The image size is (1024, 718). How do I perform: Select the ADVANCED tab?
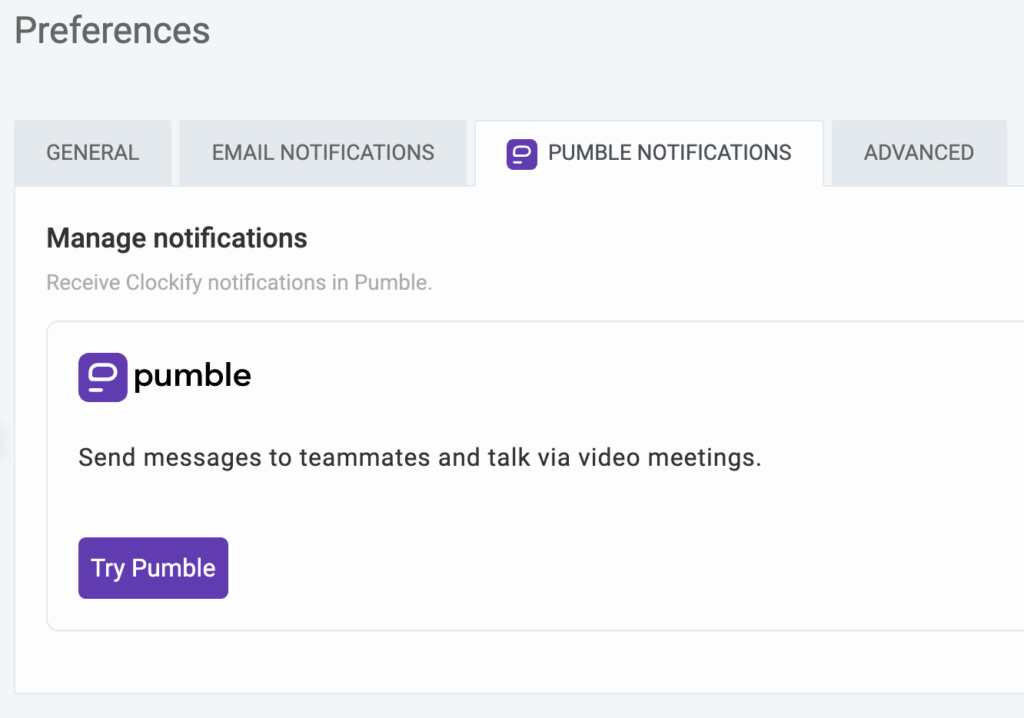pyautogui.click(x=918, y=152)
